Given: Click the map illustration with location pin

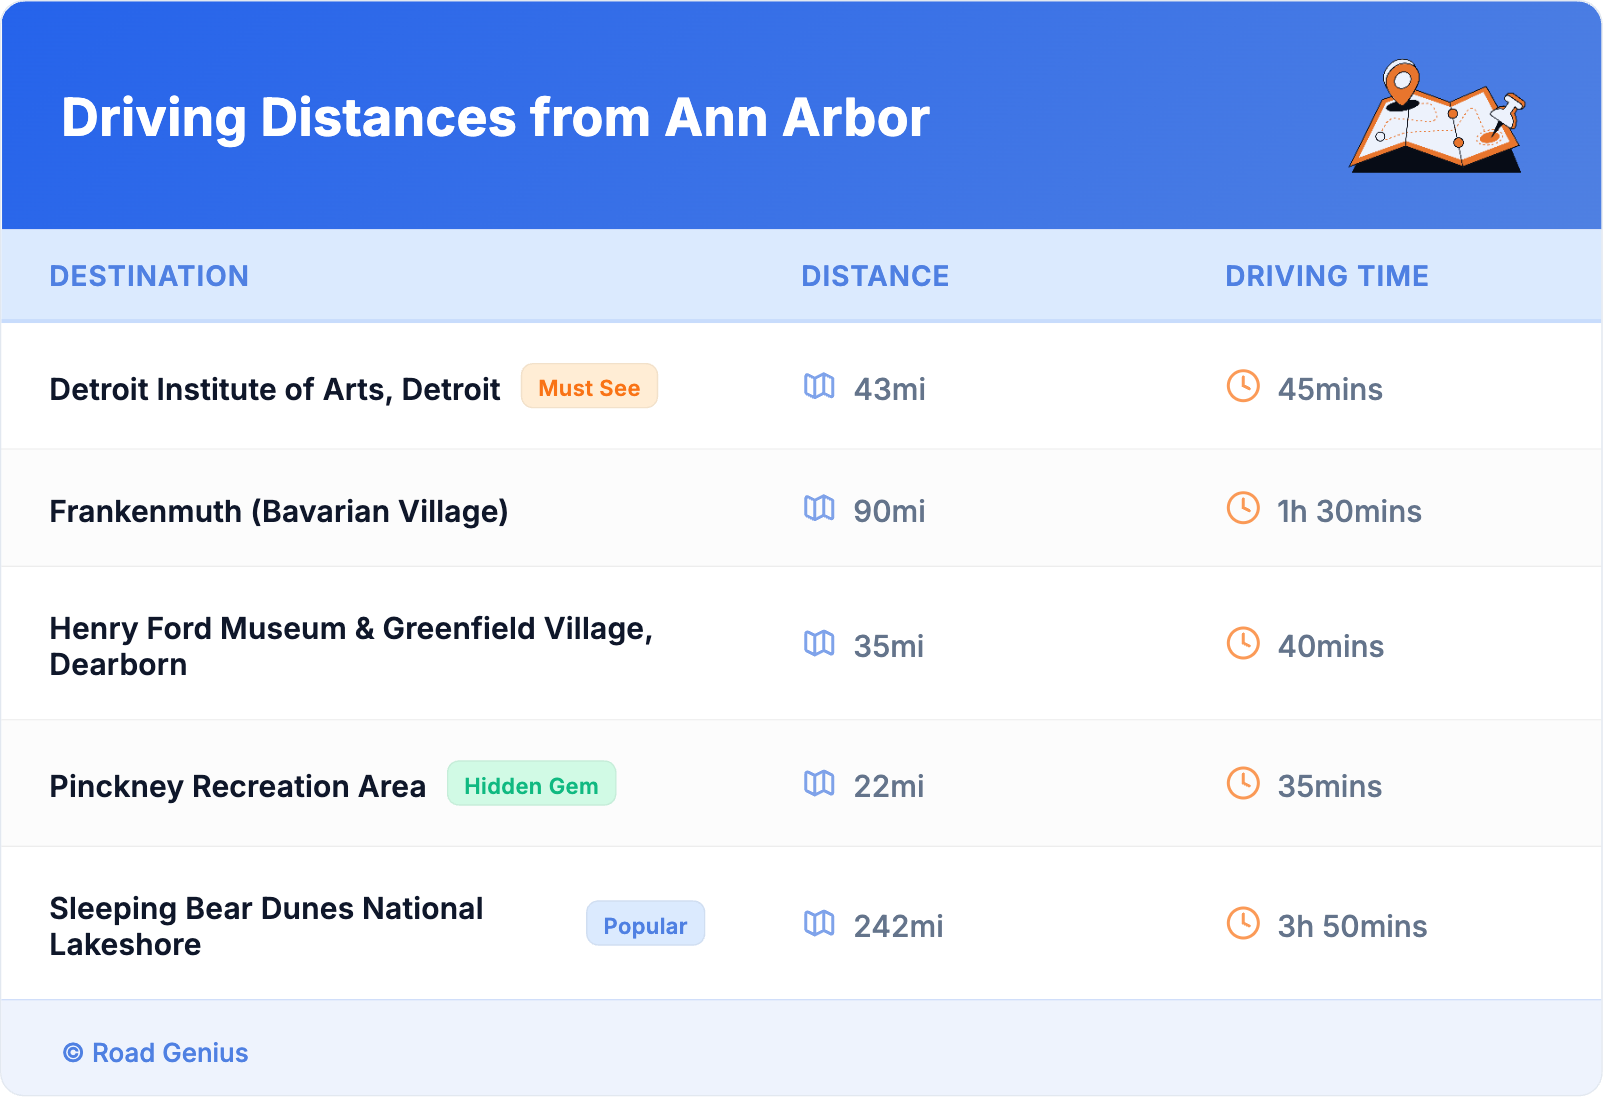Looking at the screenshot, I should coord(1437,117).
